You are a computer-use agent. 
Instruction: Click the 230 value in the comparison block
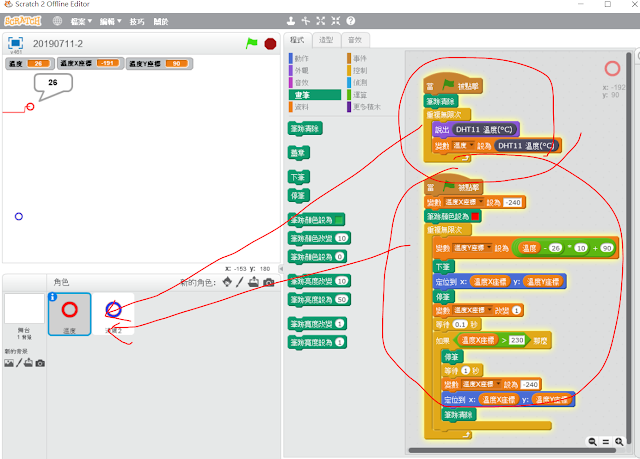[517, 340]
